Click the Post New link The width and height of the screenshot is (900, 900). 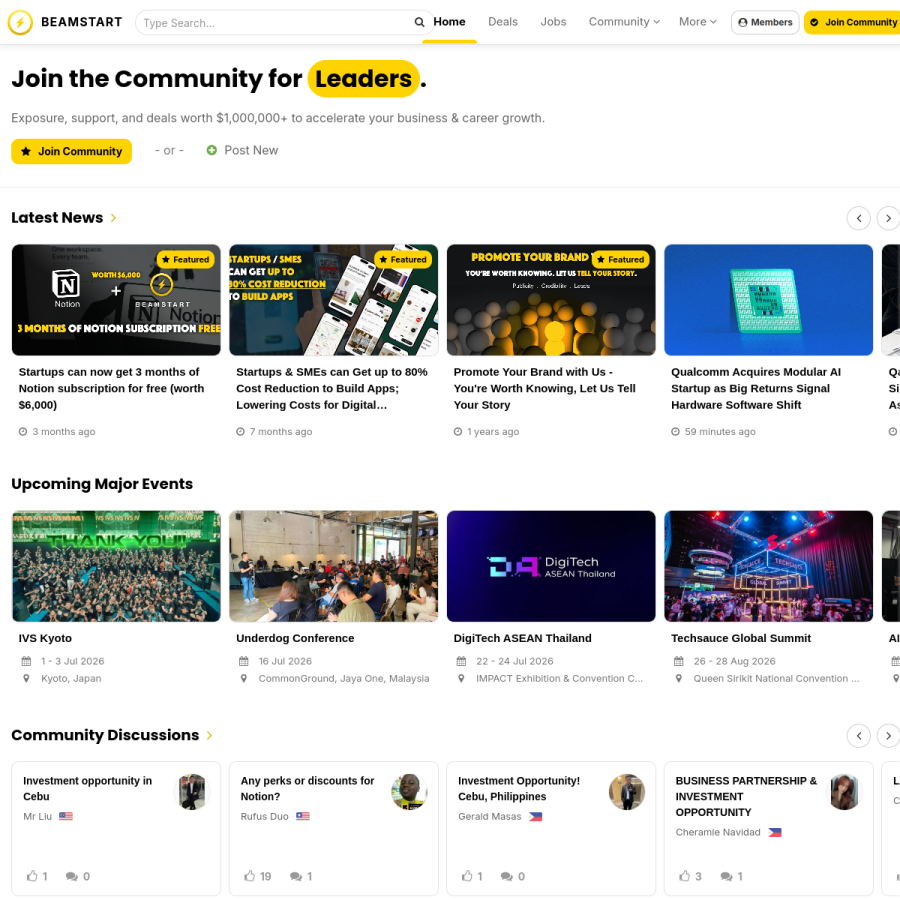pos(251,150)
